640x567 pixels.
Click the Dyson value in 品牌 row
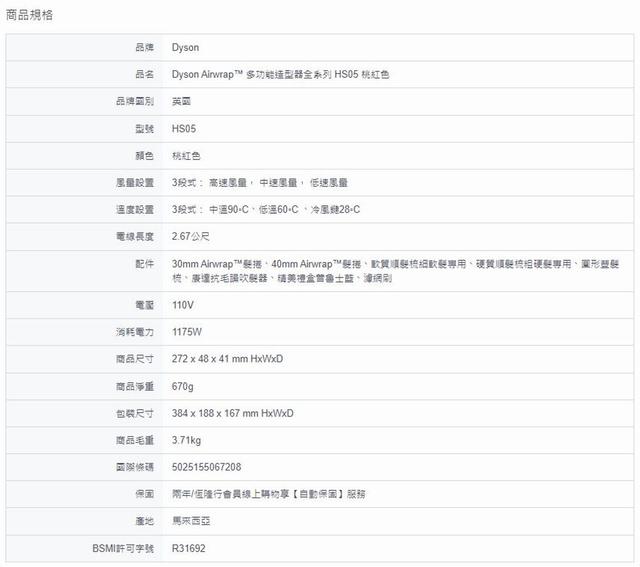click(186, 46)
